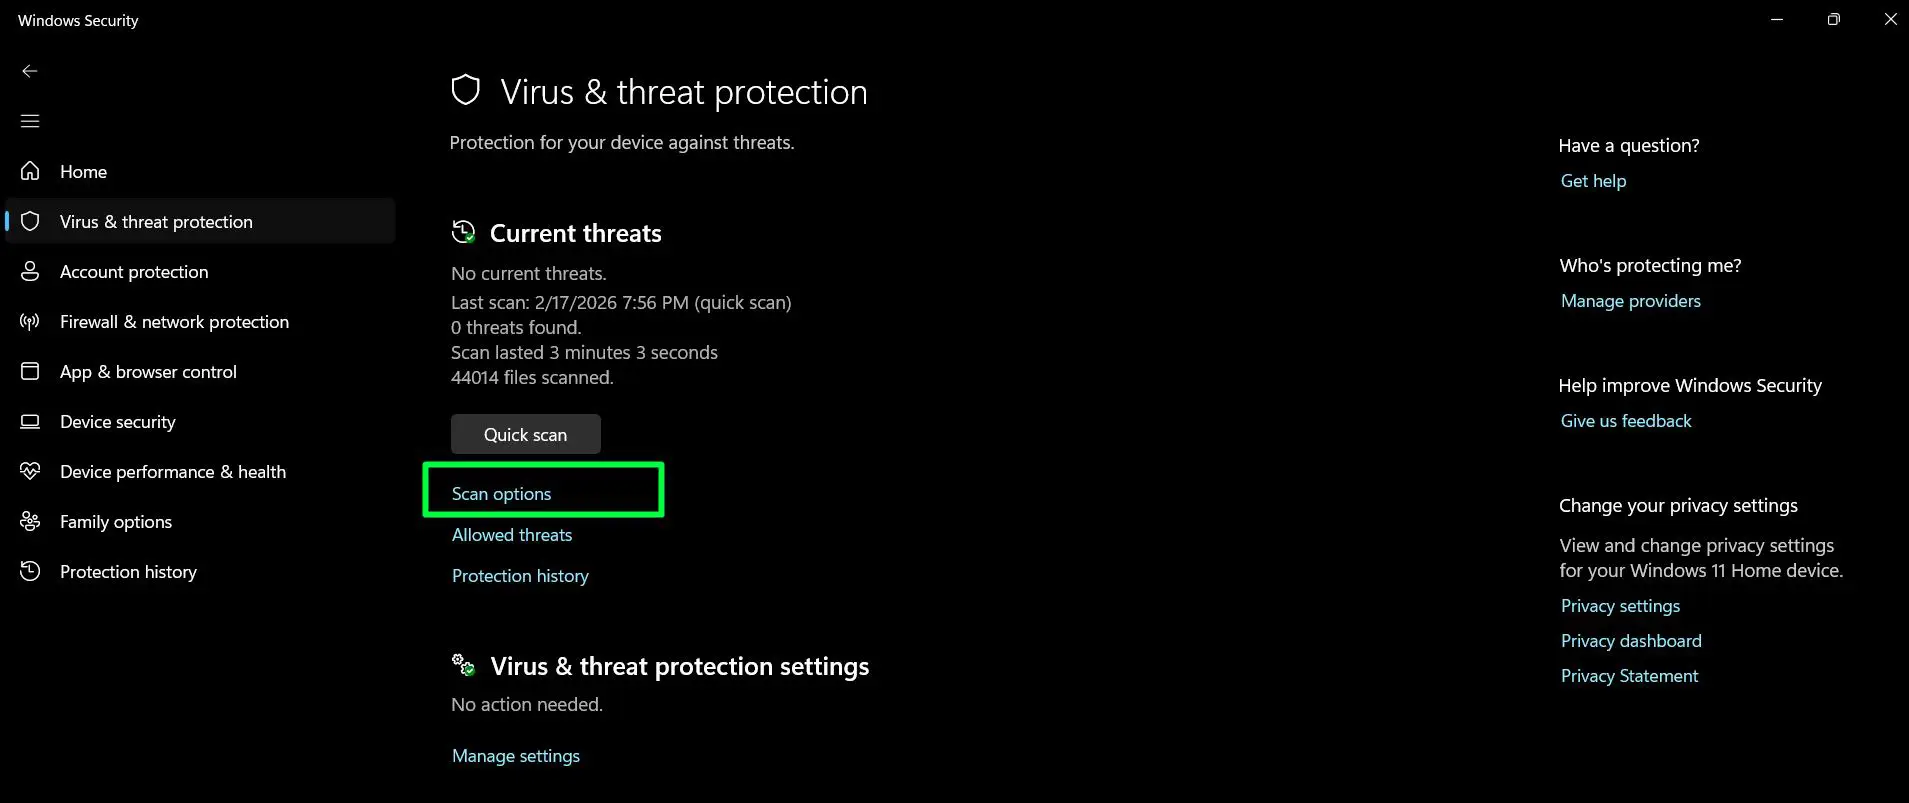Select Virus & threat protection in sidebar
This screenshot has width=1909, height=803.
(156, 221)
